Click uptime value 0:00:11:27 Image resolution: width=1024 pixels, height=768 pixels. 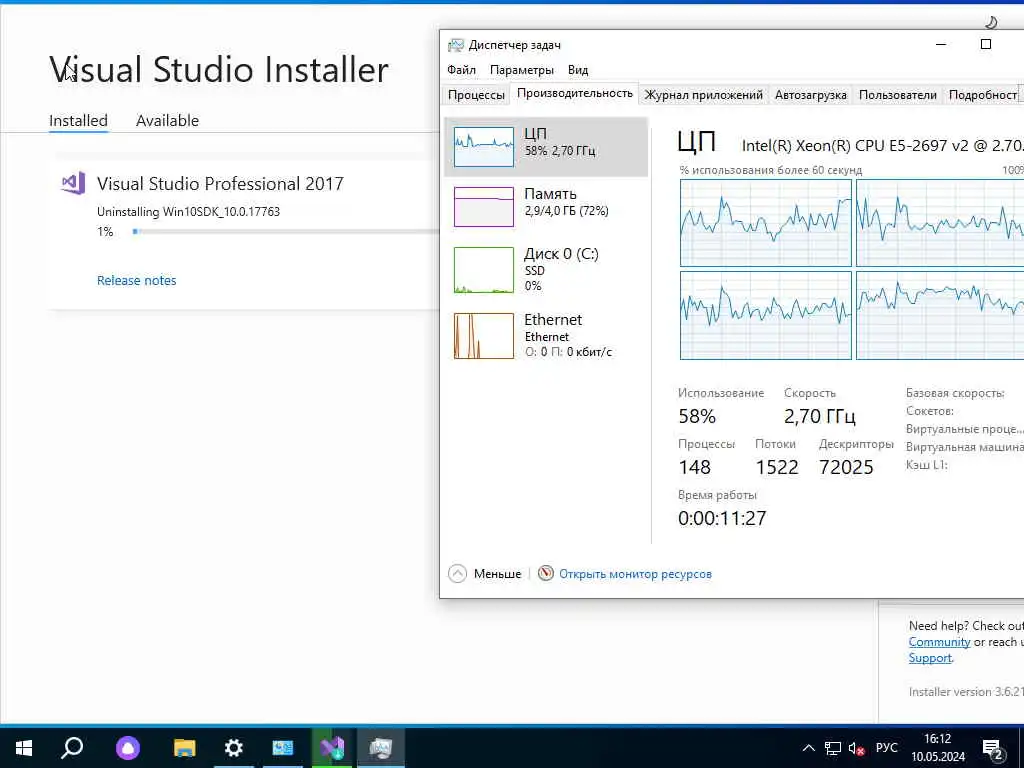click(x=722, y=518)
